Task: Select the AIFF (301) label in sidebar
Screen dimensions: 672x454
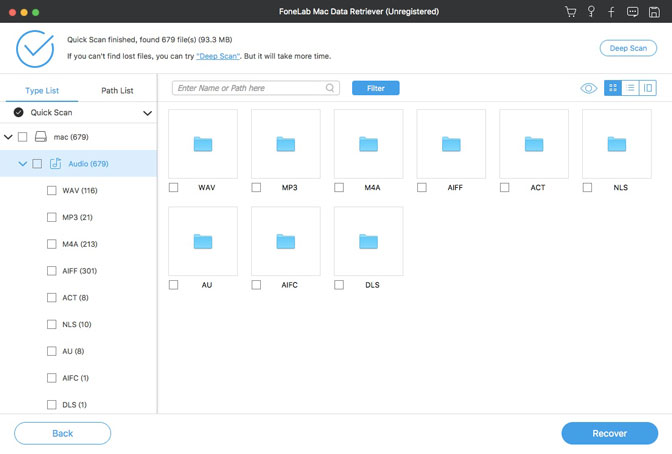Action: (80, 271)
